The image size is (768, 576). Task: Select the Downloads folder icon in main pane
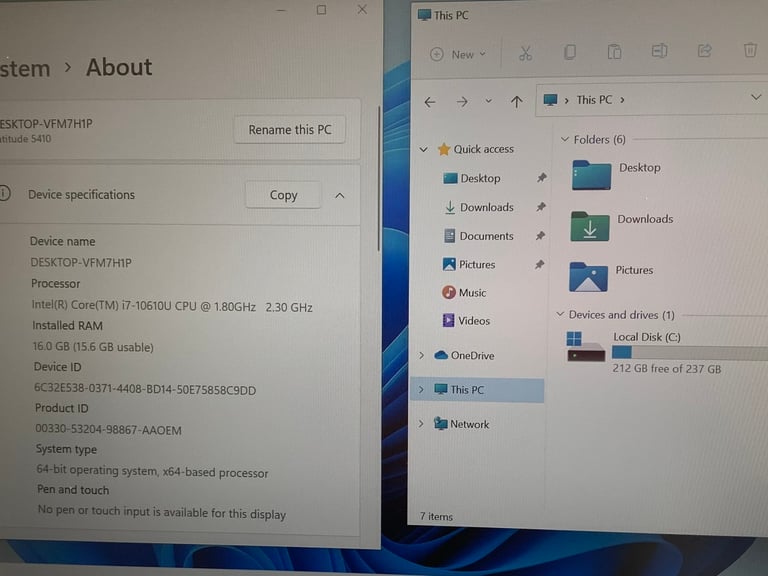click(590, 226)
